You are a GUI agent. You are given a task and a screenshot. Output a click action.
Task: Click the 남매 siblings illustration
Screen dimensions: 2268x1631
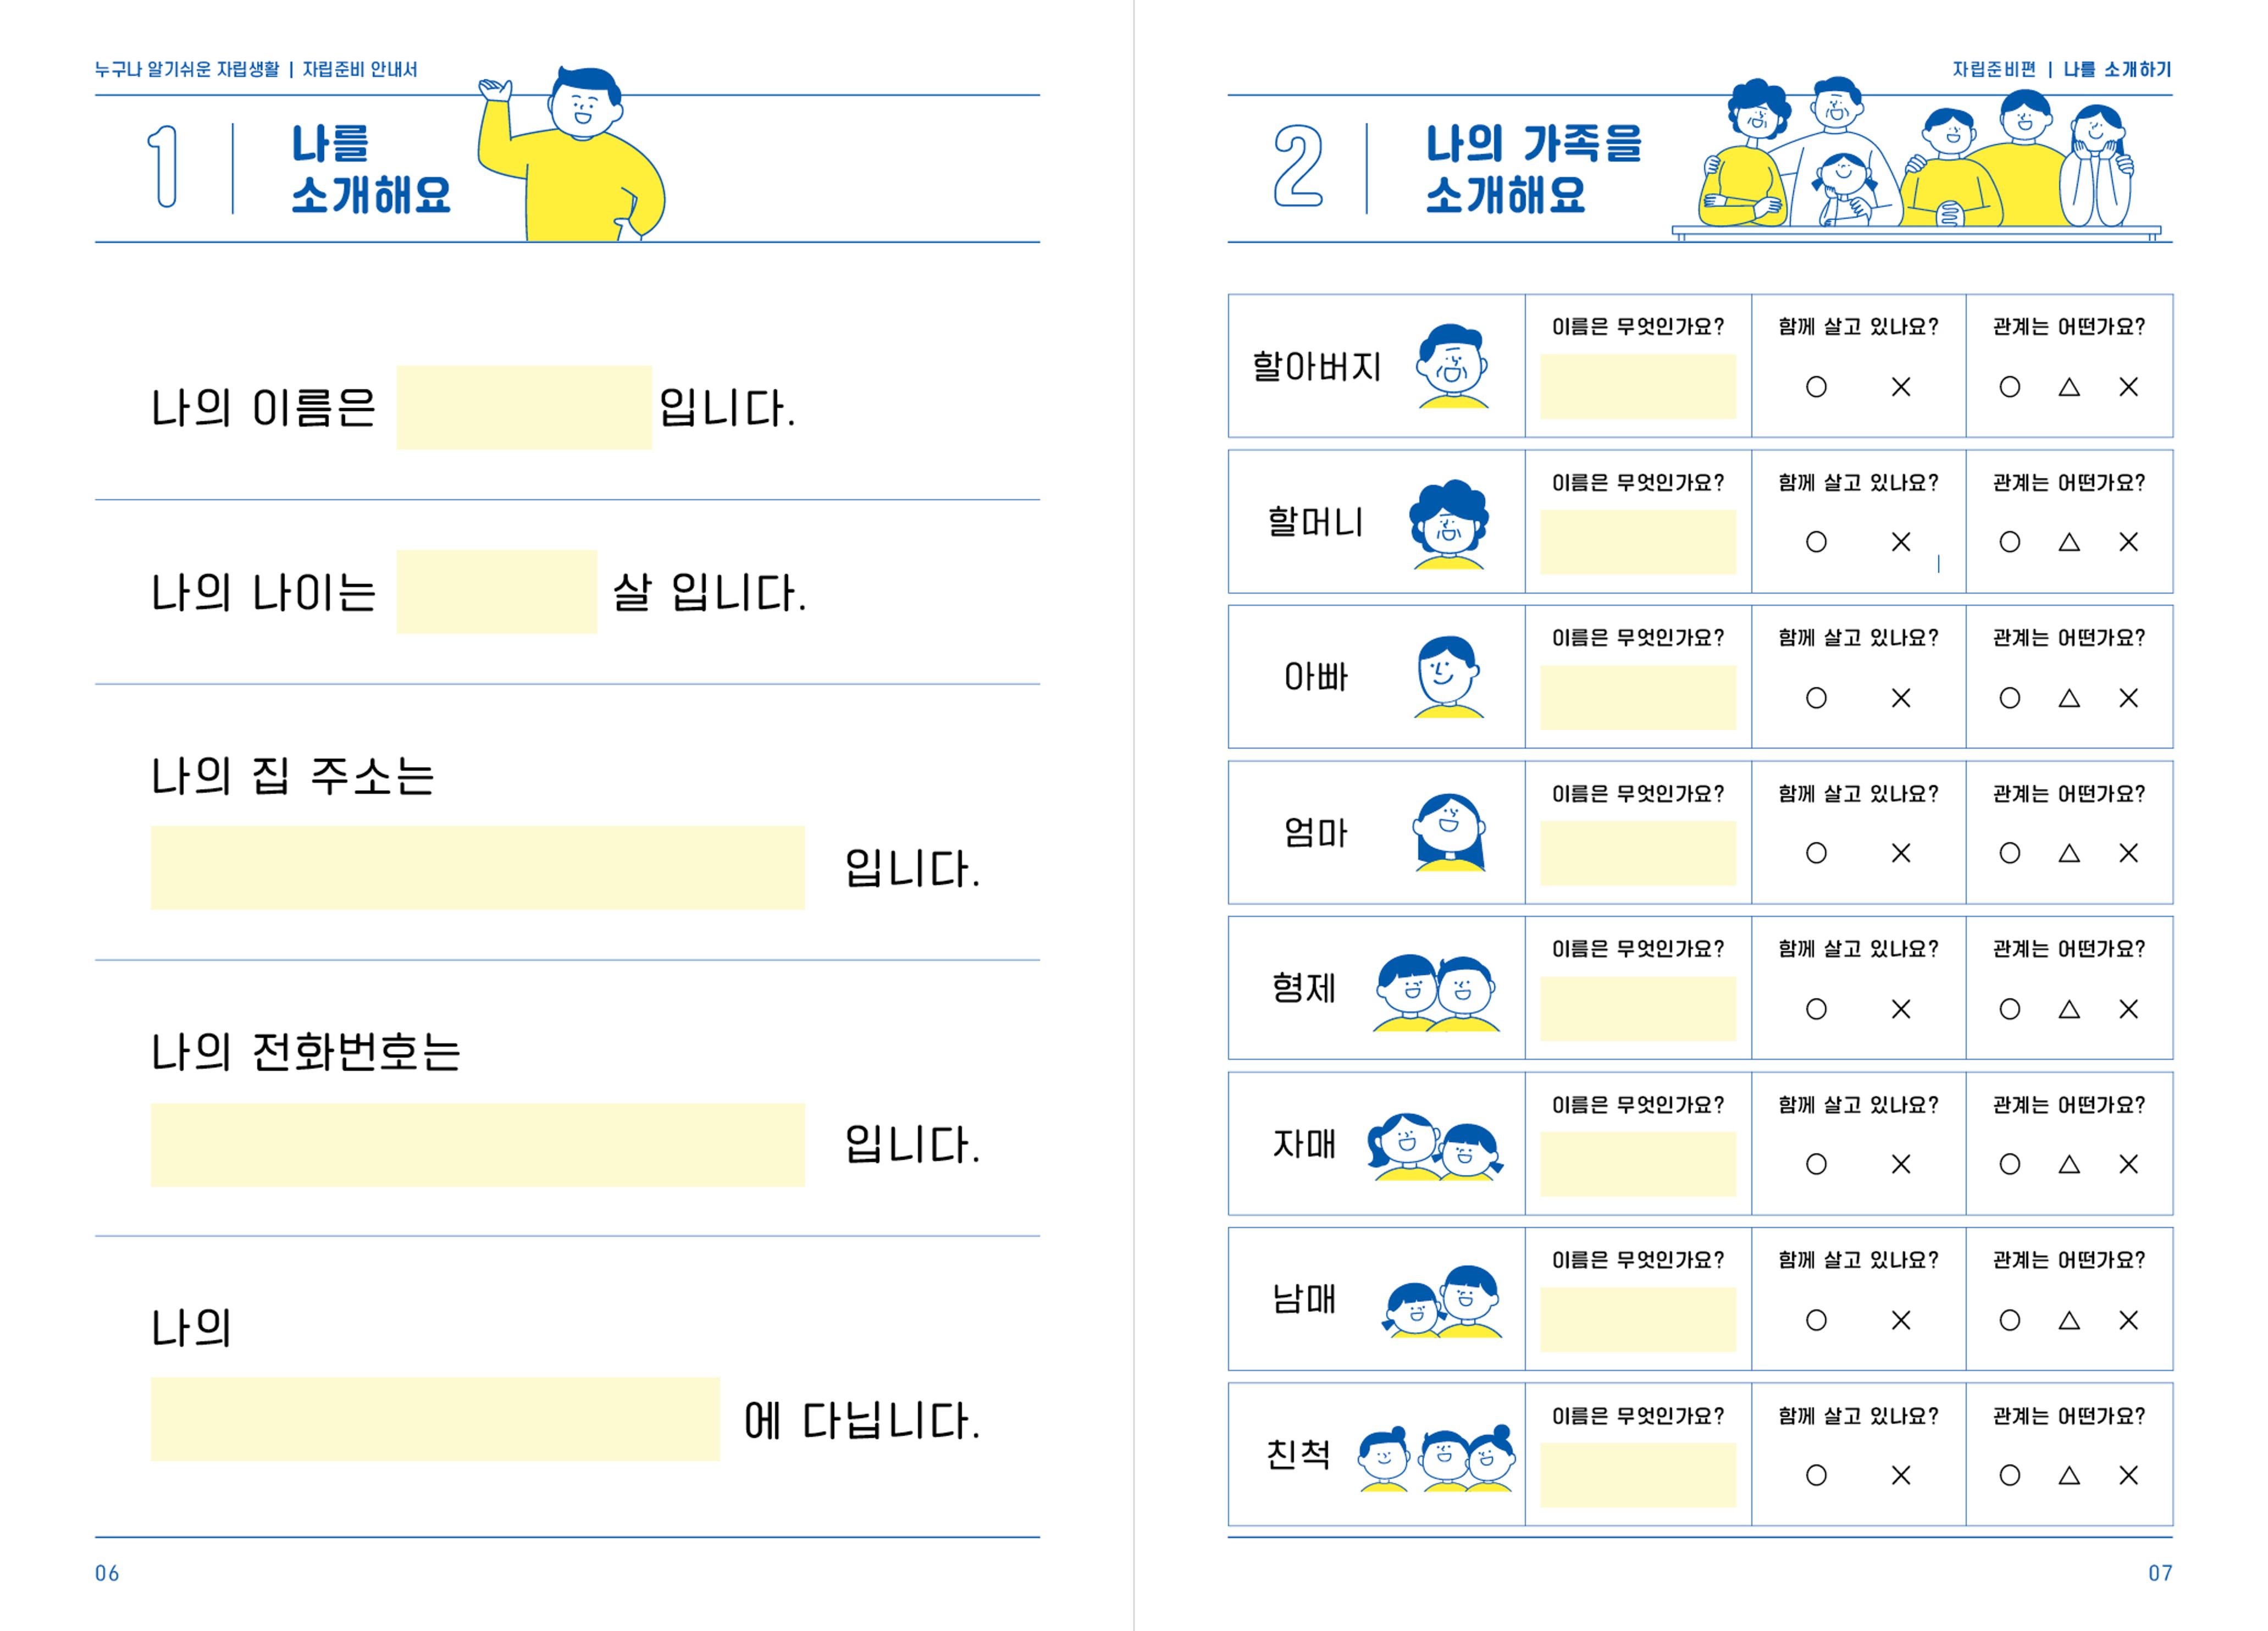(1441, 1301)
